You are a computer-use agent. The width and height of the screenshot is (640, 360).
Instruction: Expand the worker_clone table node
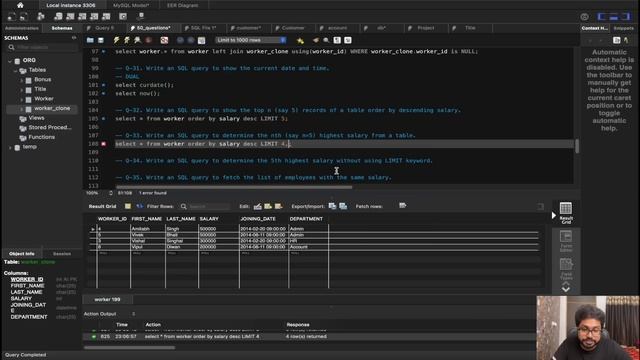[22, 109]
